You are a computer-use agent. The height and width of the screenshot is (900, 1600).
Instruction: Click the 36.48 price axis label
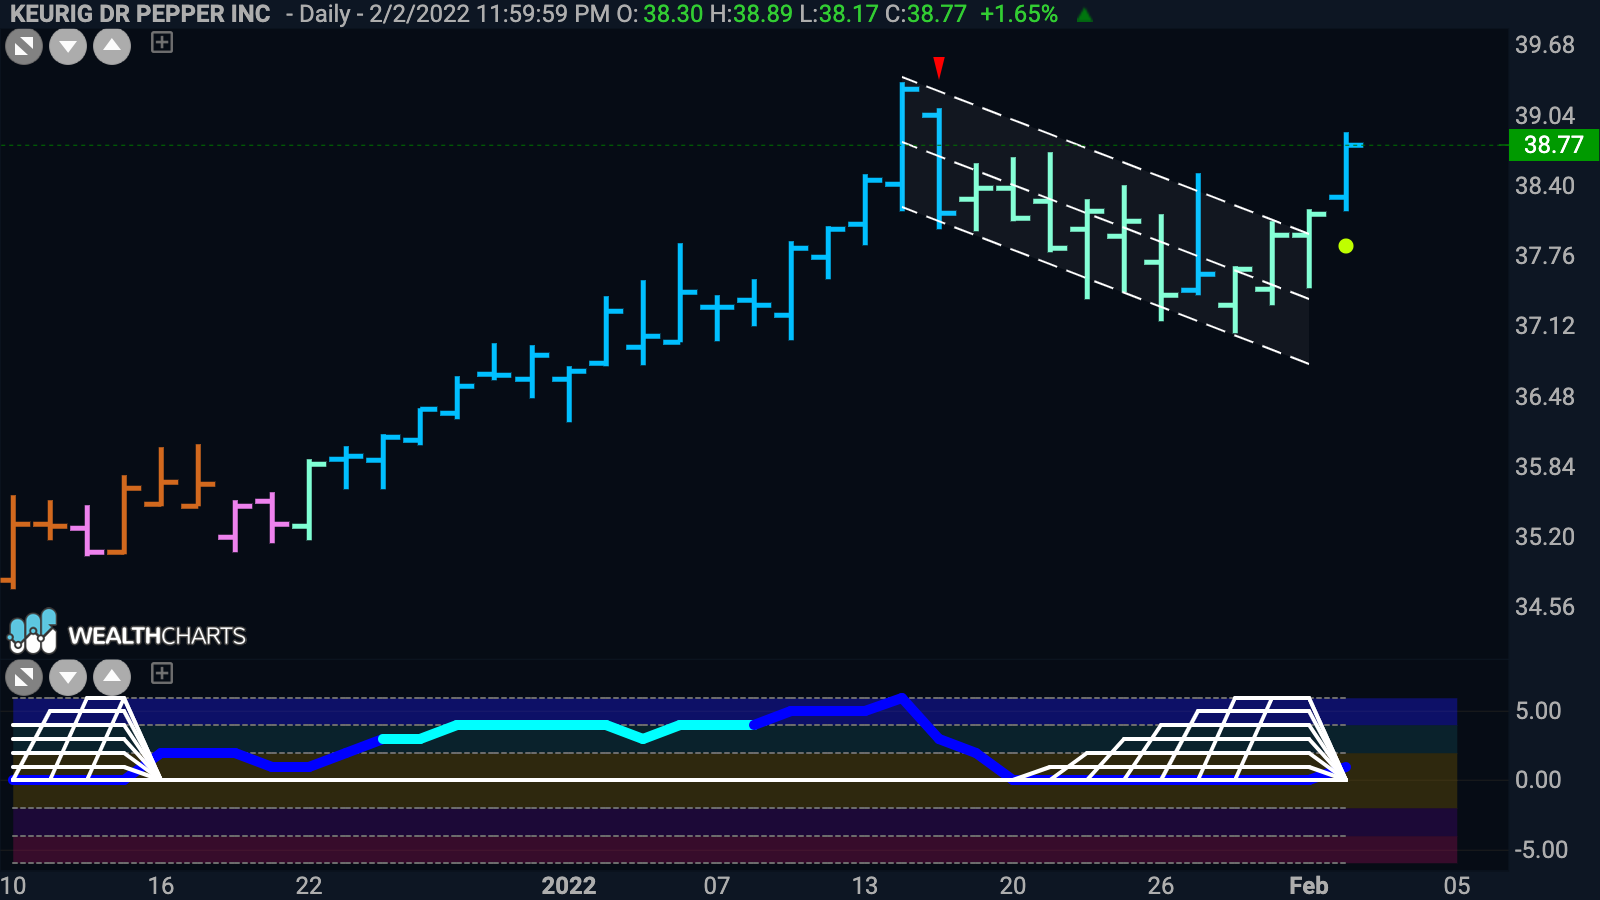pos(1544,396)
